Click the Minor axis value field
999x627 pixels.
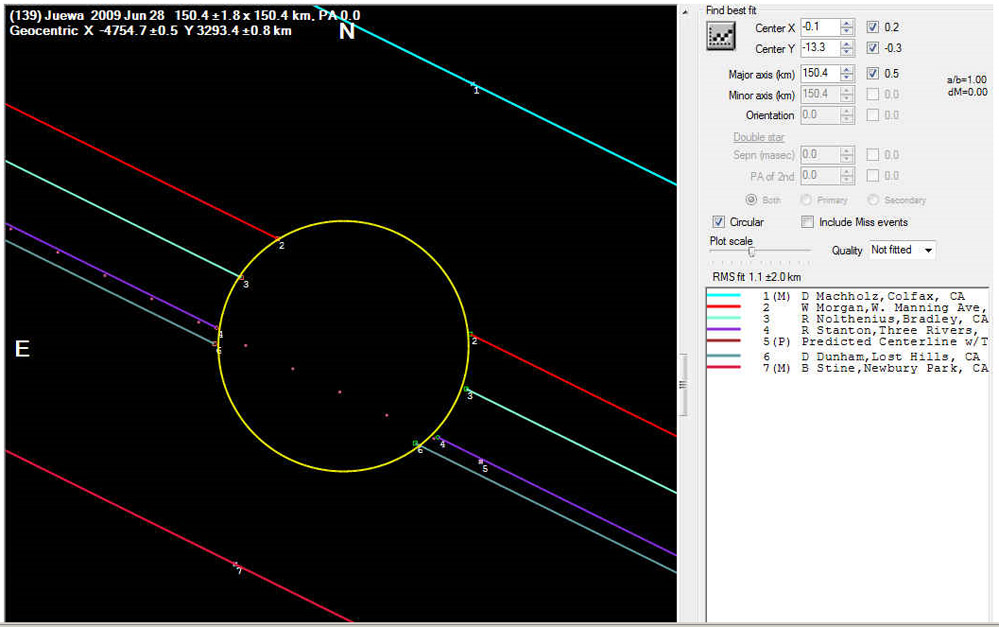820,94
